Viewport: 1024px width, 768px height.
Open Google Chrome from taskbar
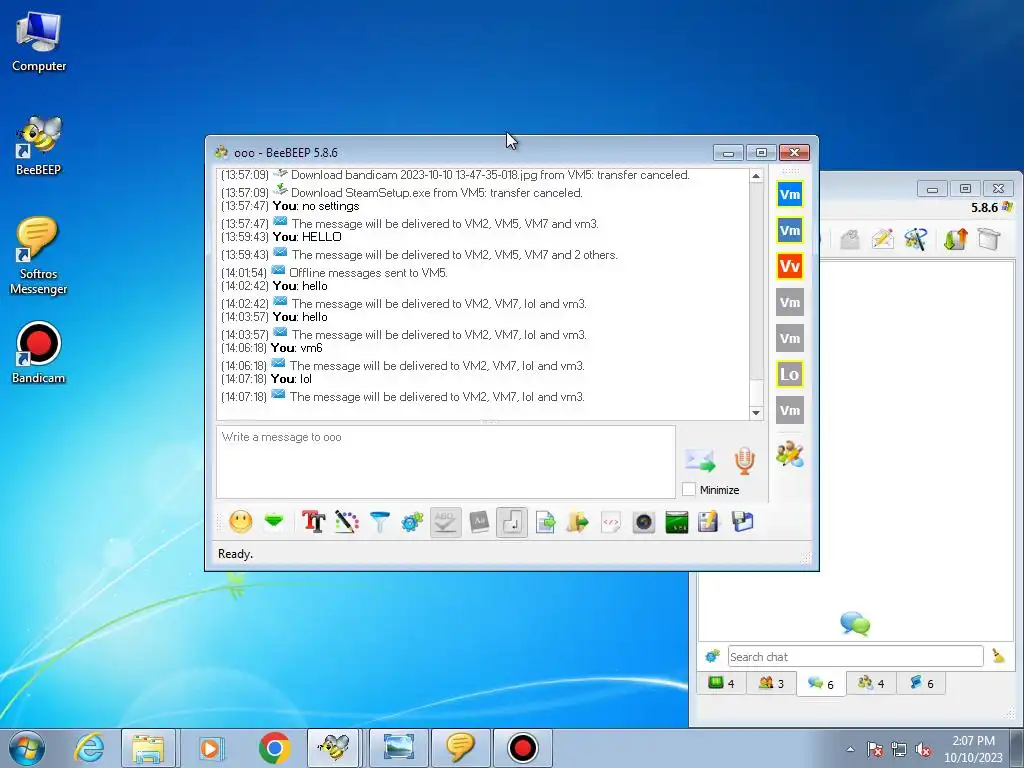click(274, 748)
